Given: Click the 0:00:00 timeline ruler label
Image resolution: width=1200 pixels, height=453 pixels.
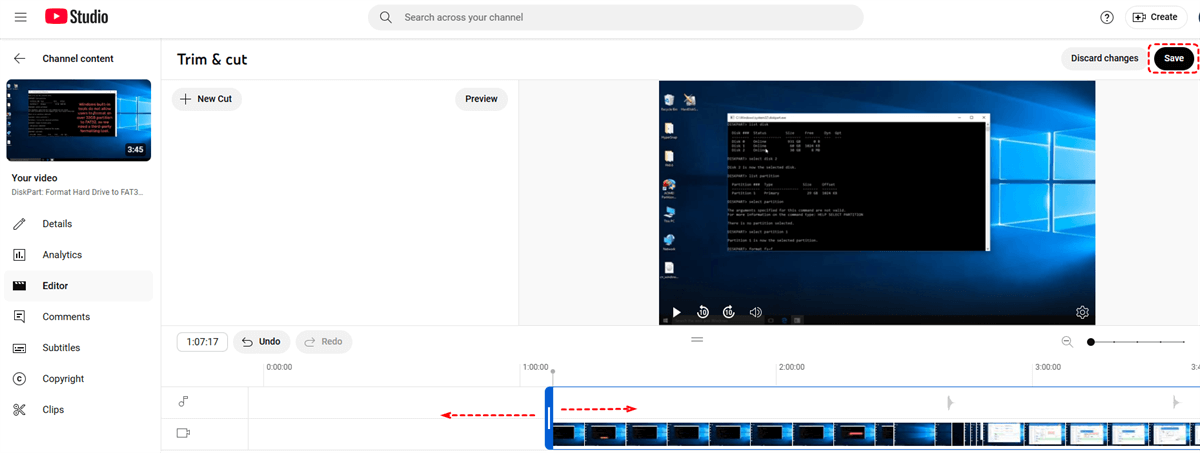Looking at the screenshot, I should 280,367.
